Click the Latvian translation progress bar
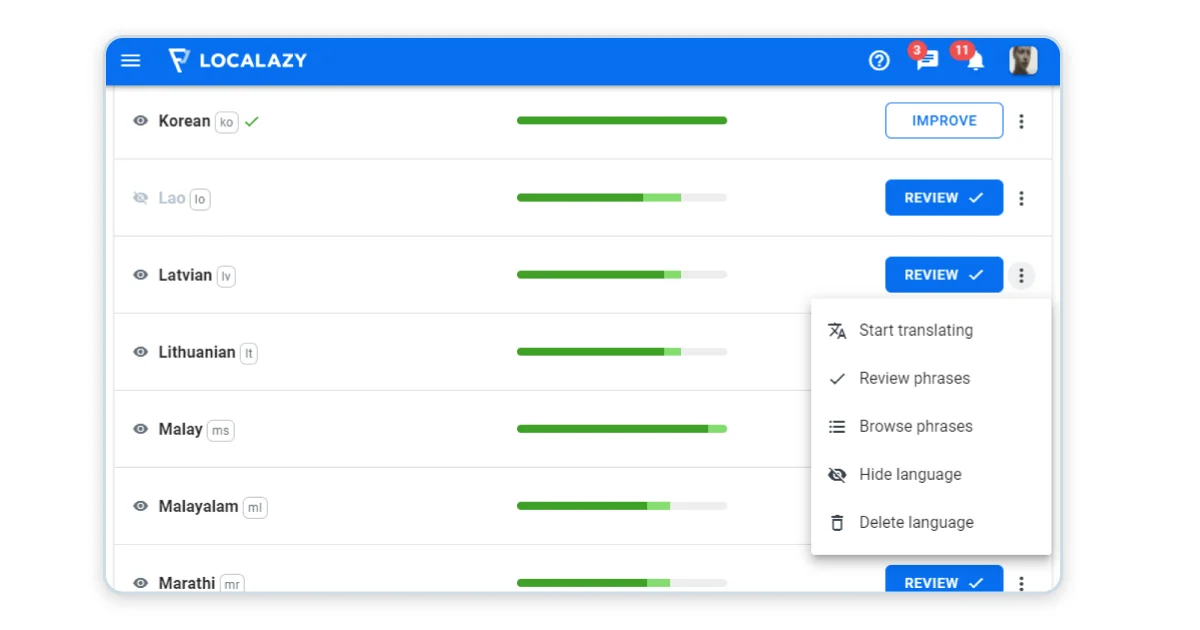 click(x=621, y=274)
